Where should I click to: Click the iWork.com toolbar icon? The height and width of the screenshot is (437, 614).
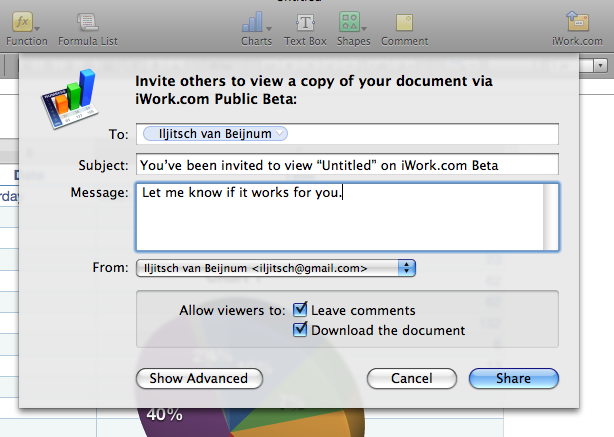pyautogui.click(x=577, y=22)
